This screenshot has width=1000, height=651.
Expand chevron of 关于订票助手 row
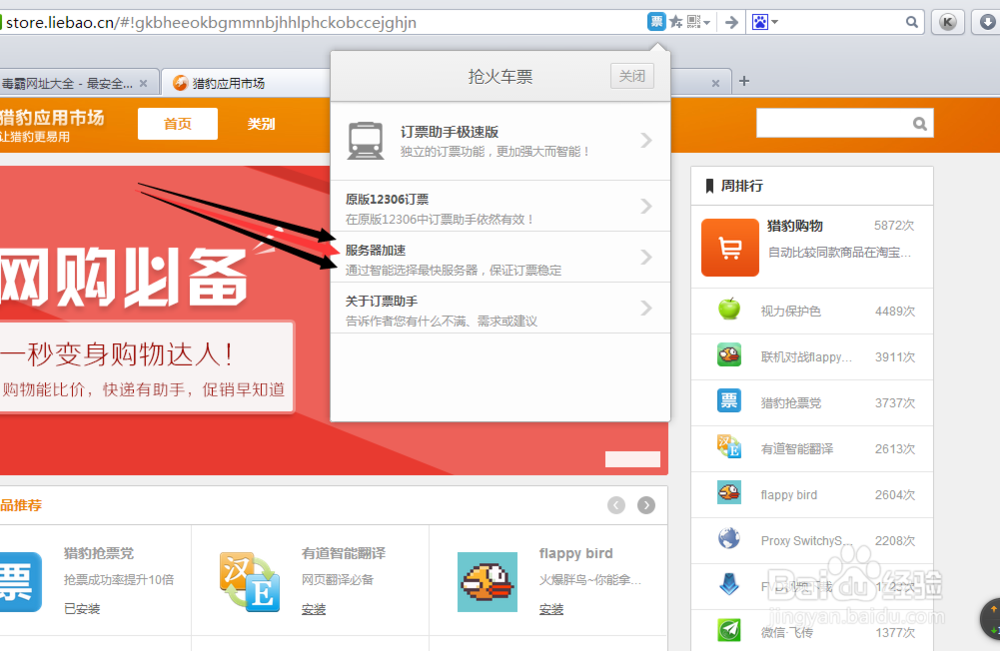click(x=646, y=308)
